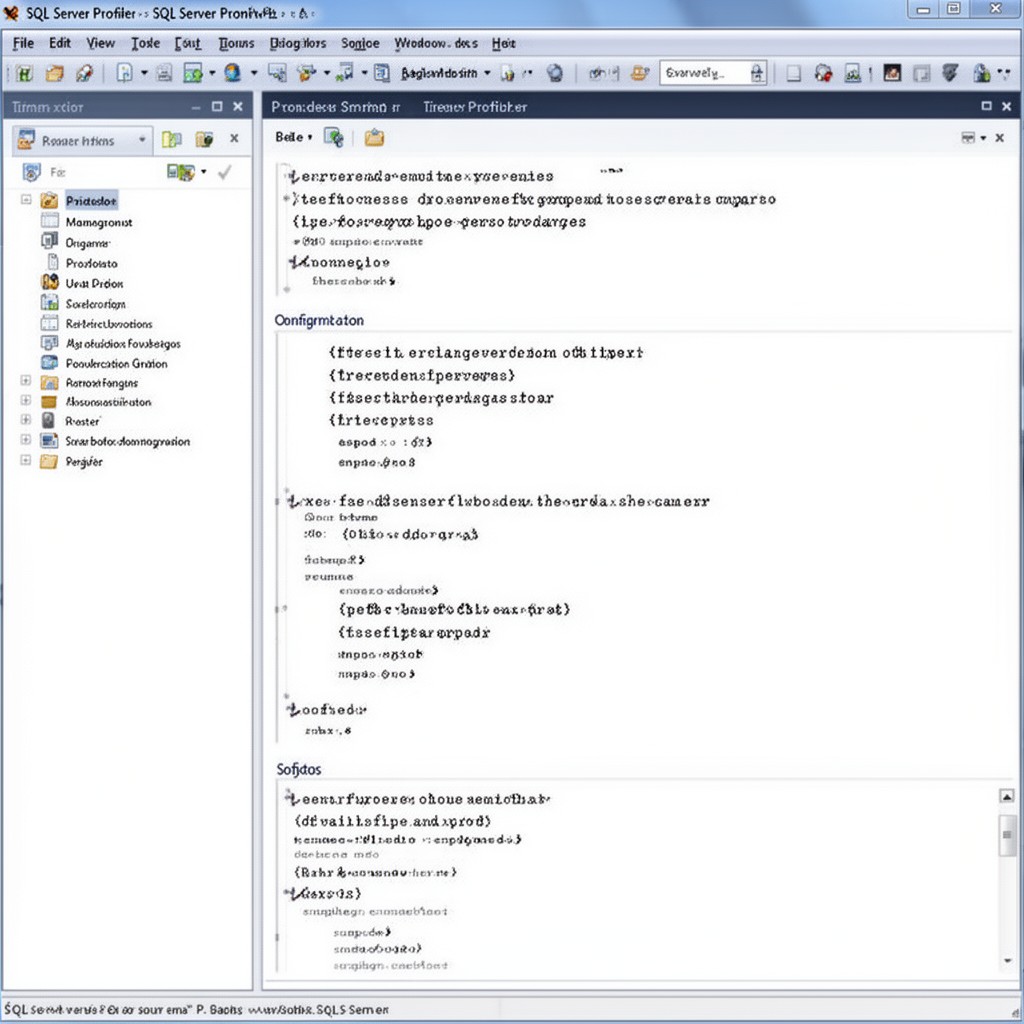
Task: Click the dark device icon for Roster
Action: tap(48, 421)
